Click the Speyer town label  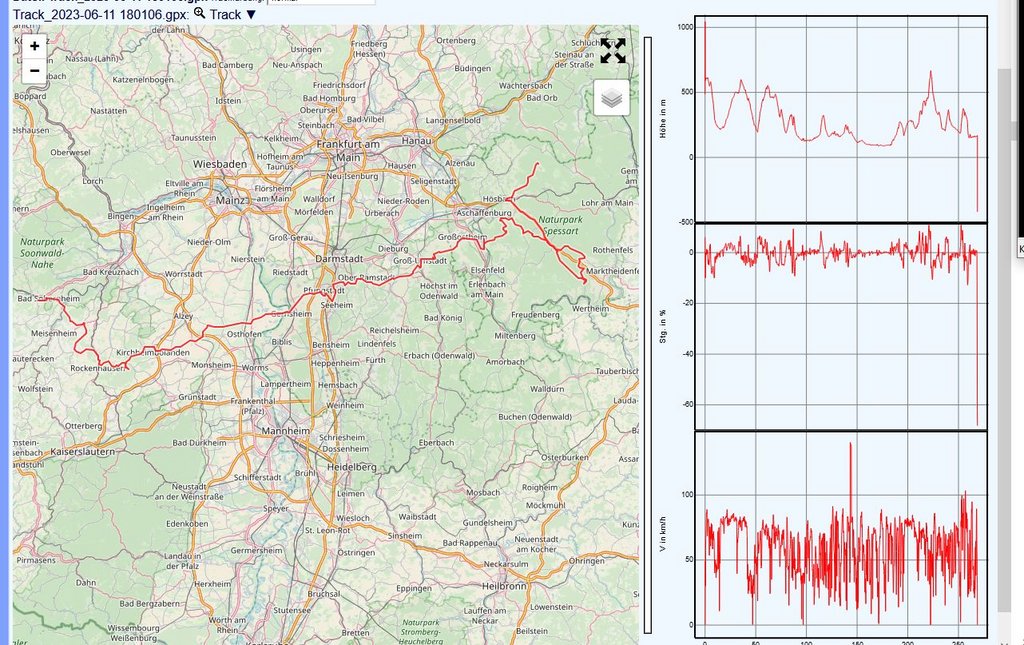click(x=276, y=509)
